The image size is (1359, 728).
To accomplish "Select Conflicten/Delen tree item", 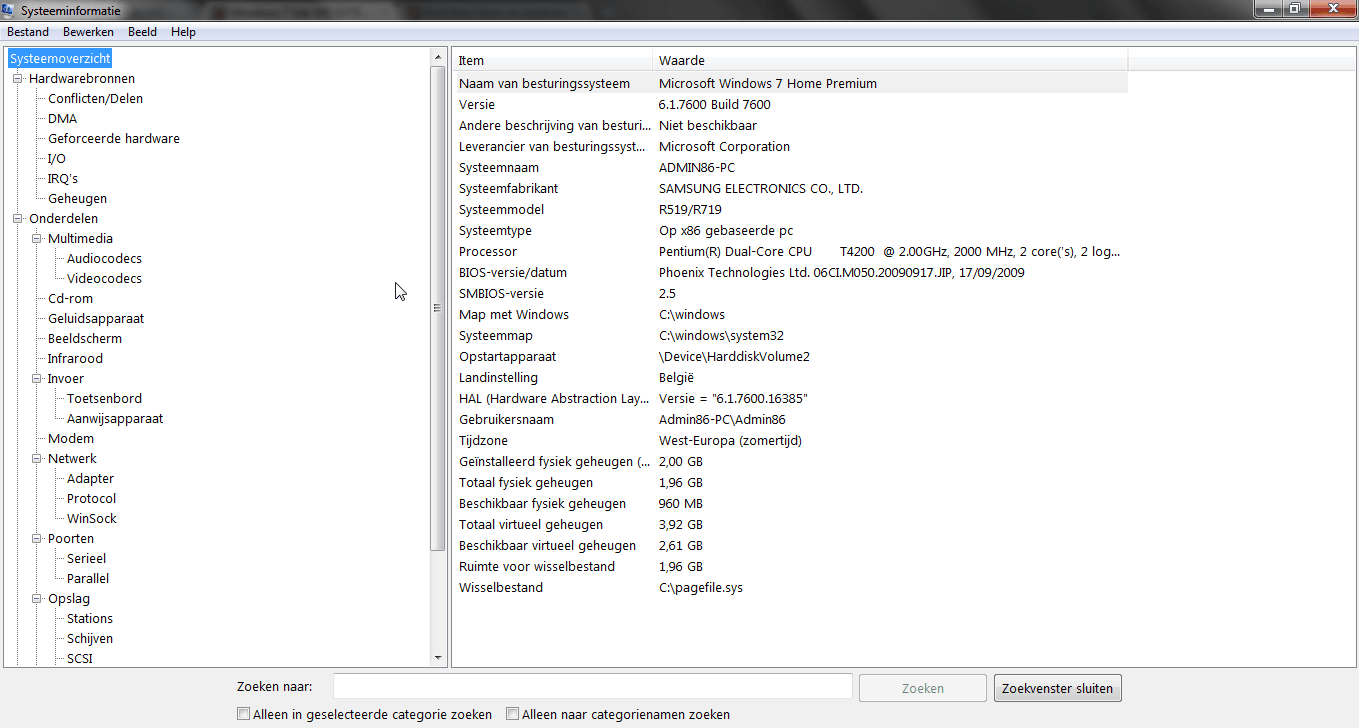I will point(95,99).
